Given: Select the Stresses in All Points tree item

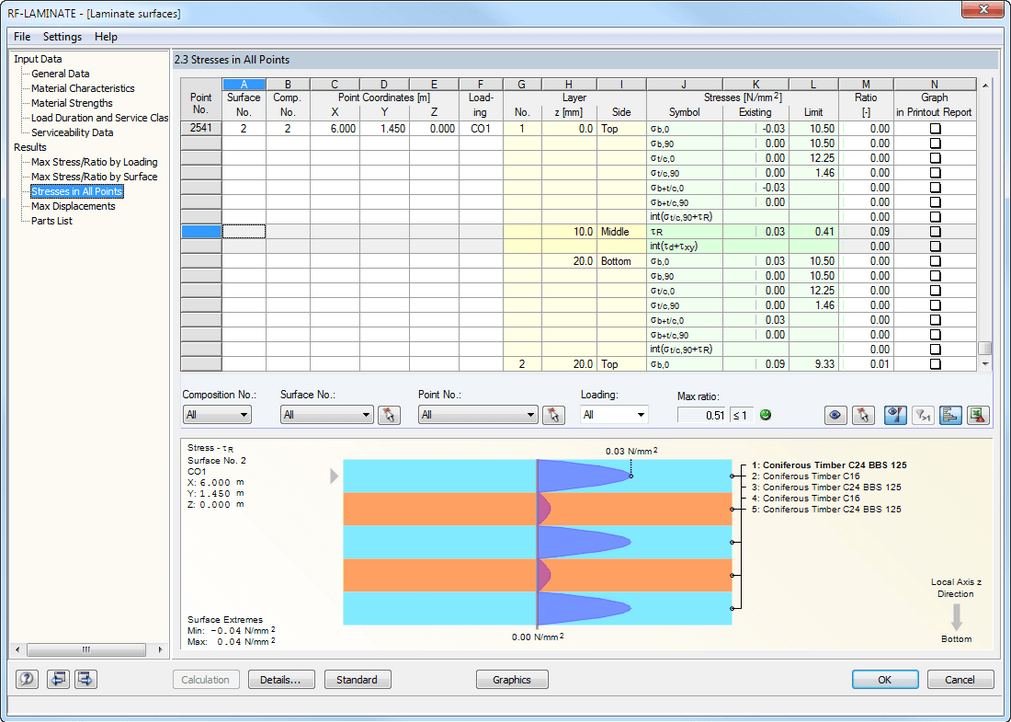Looking at the screenshot, I should [x=77, y=191].
